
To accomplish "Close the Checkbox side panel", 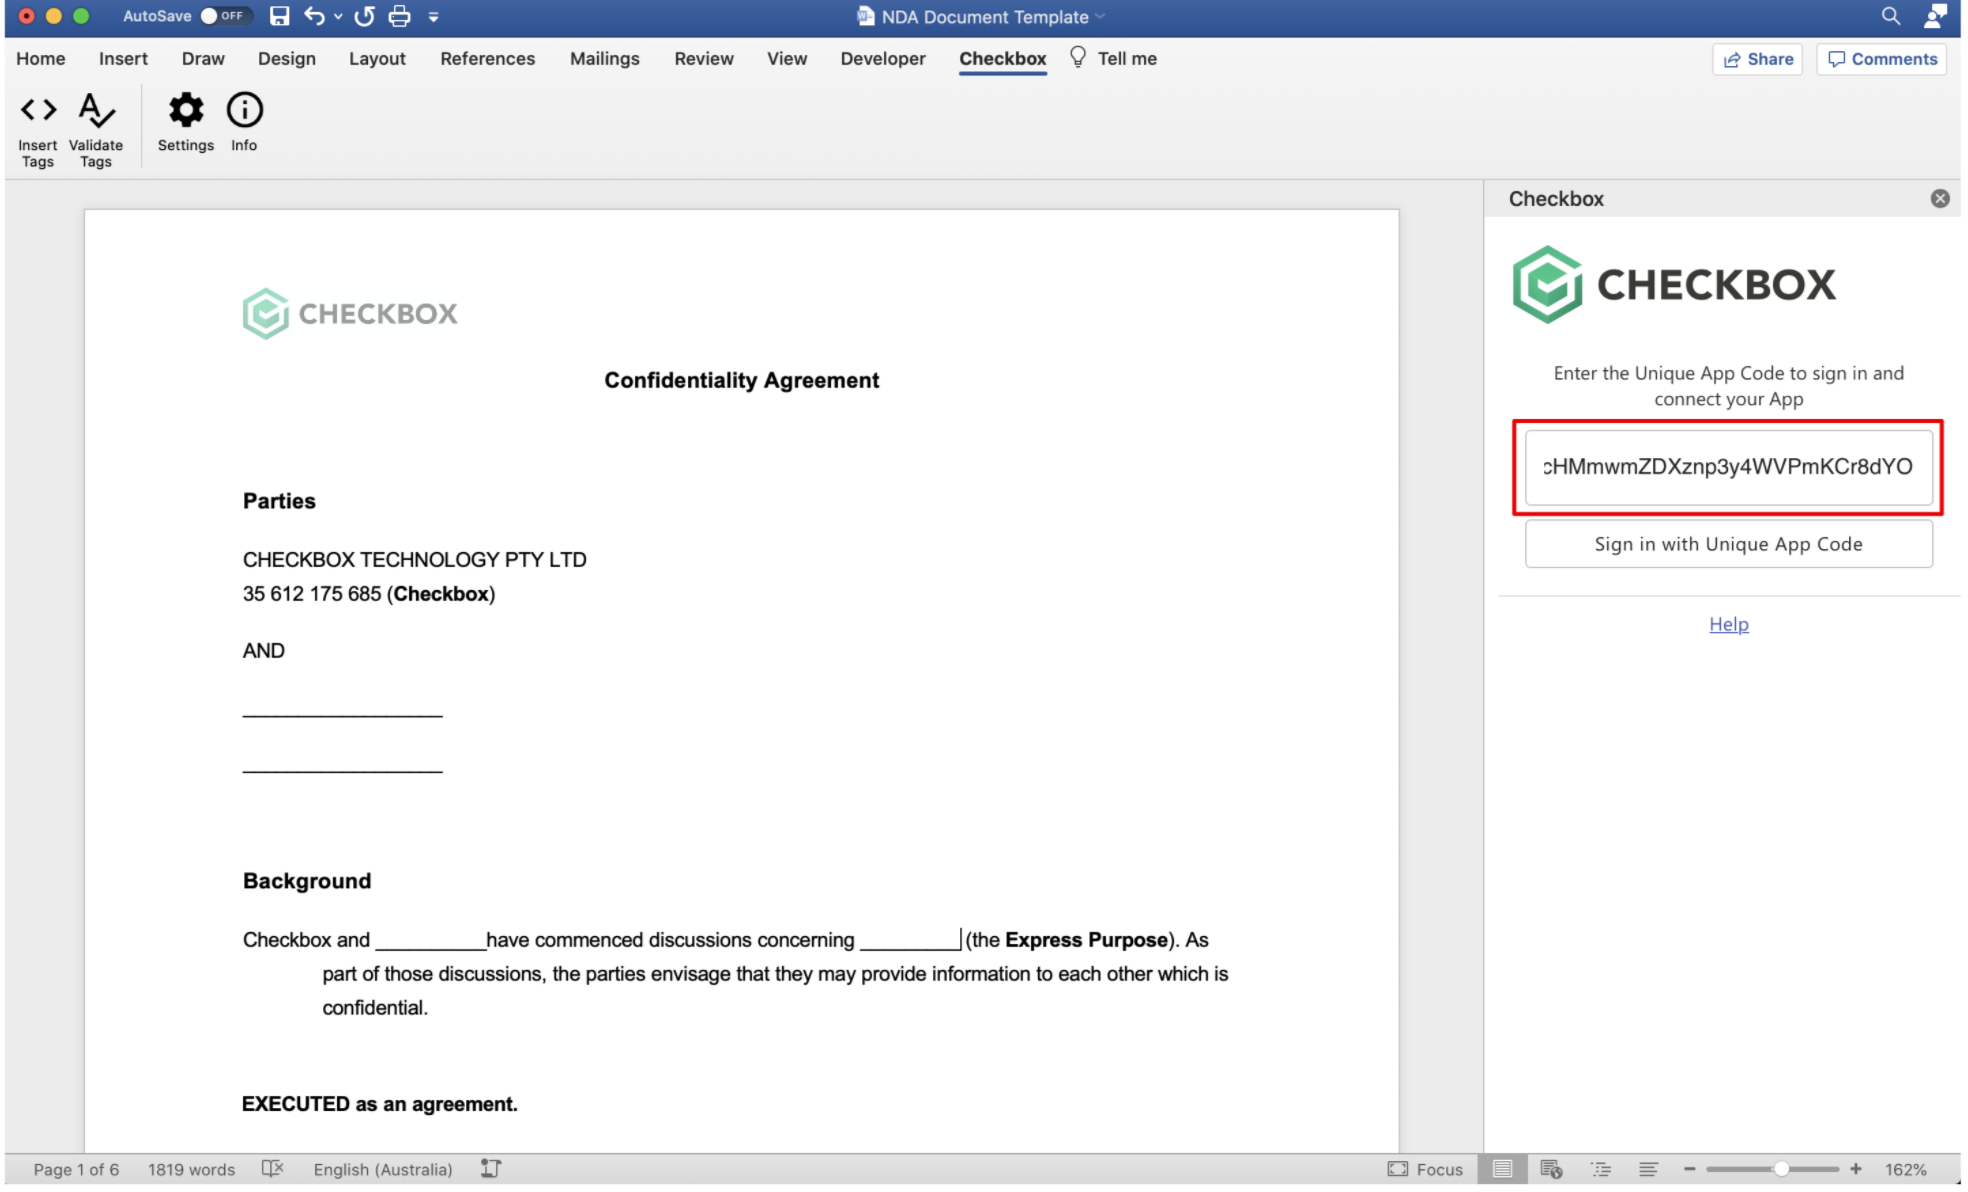I will [1940, 199].
